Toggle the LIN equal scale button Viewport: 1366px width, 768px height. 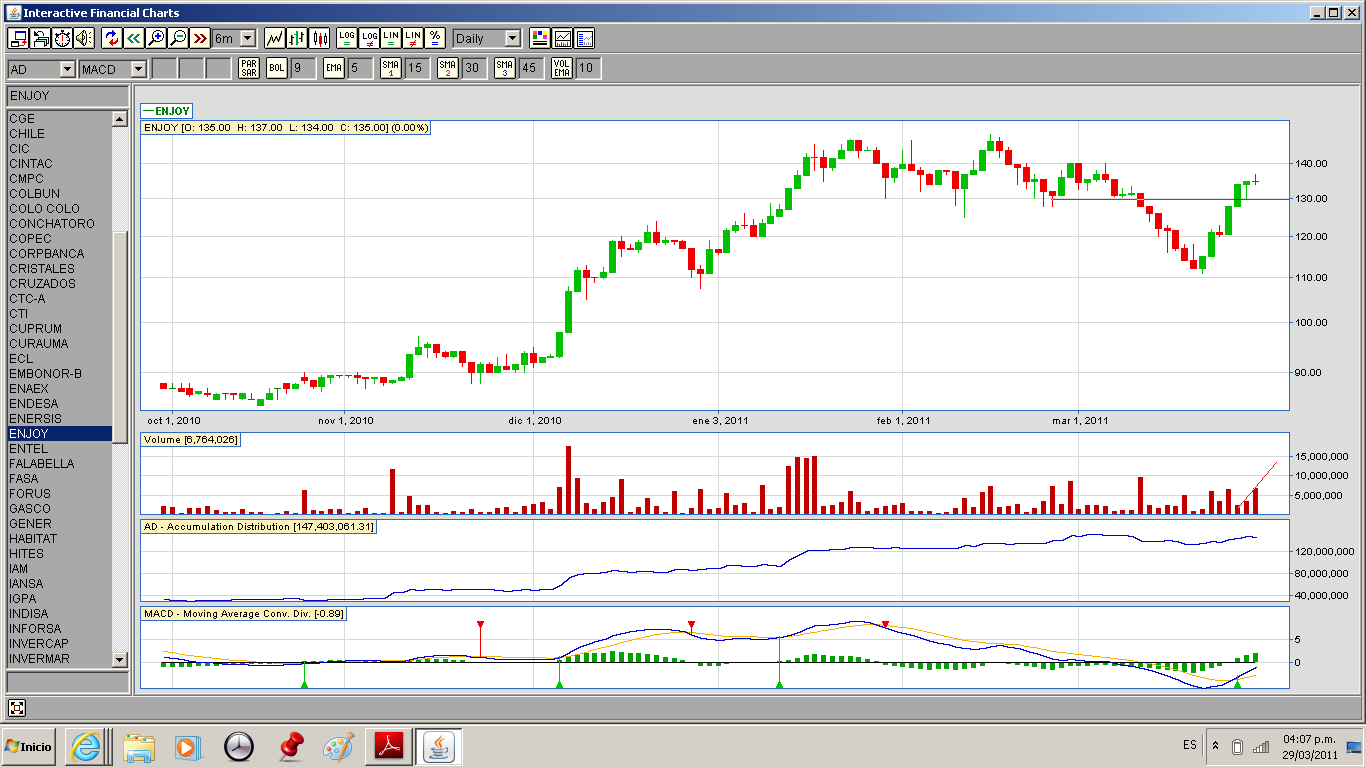pos(391,38)
